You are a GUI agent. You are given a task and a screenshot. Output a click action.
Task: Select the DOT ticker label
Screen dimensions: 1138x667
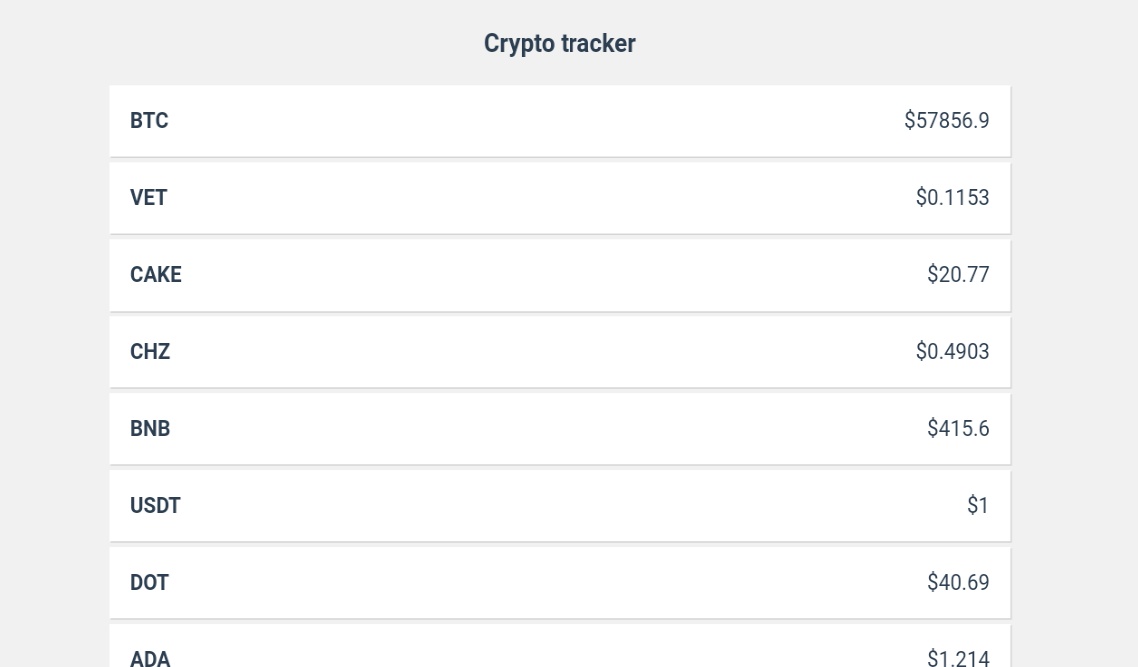149,583
